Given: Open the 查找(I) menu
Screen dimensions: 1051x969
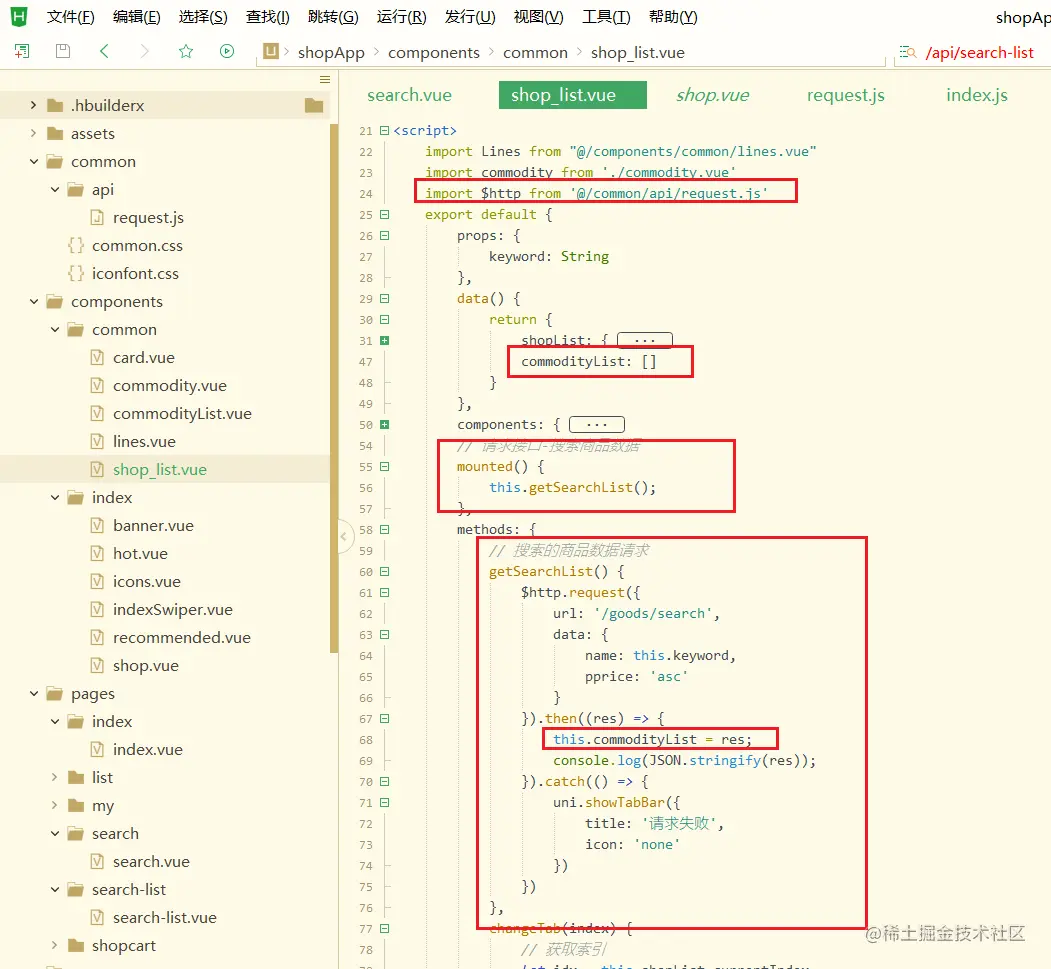Looking at the screenshot, I should click(267, 17).
